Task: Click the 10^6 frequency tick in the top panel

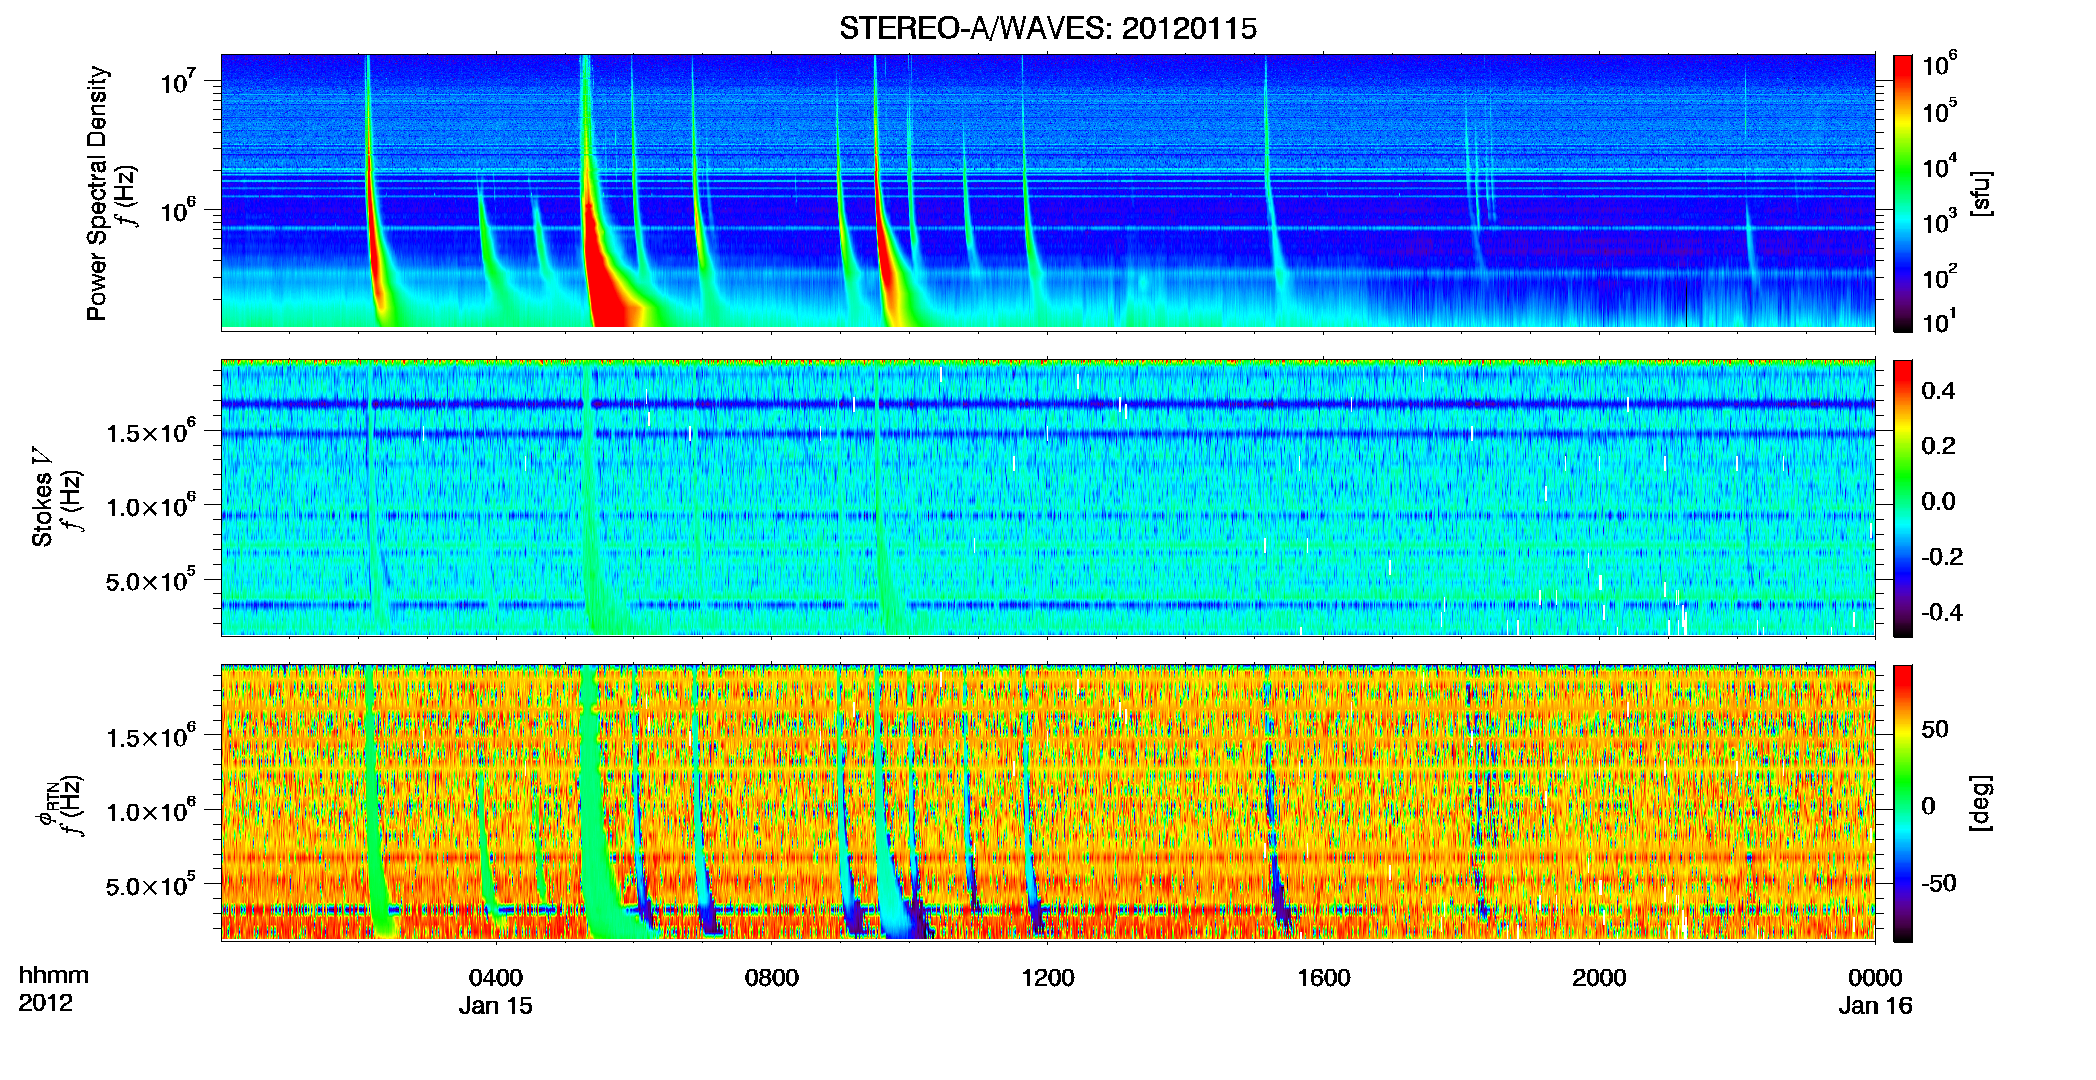Action: (181, 211)
